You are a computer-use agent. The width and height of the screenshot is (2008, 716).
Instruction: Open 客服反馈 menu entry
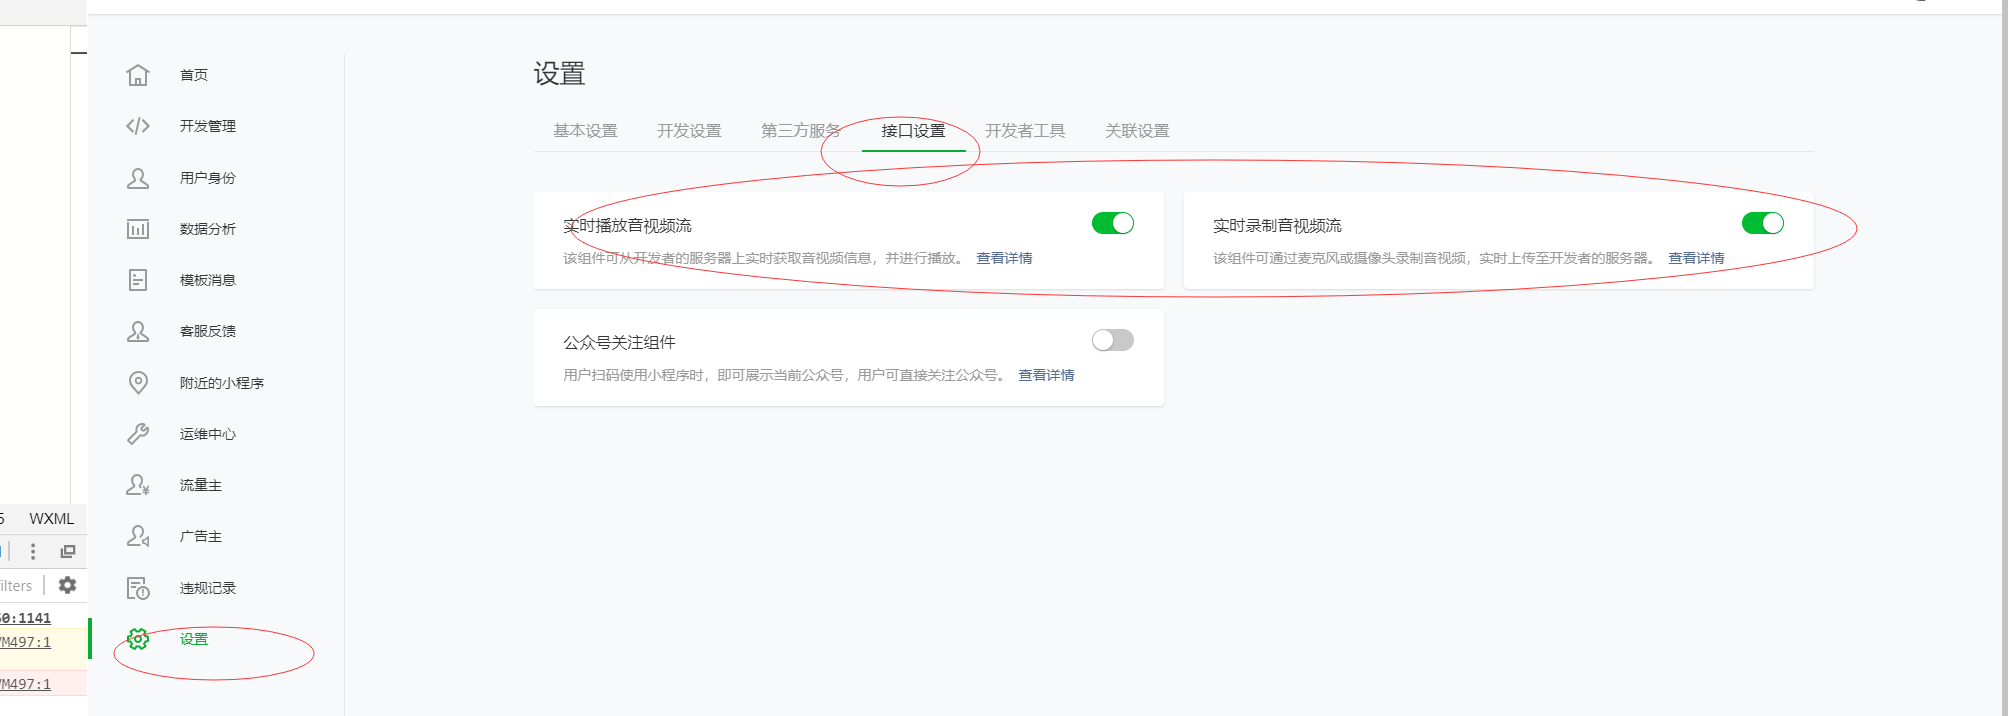208,331
